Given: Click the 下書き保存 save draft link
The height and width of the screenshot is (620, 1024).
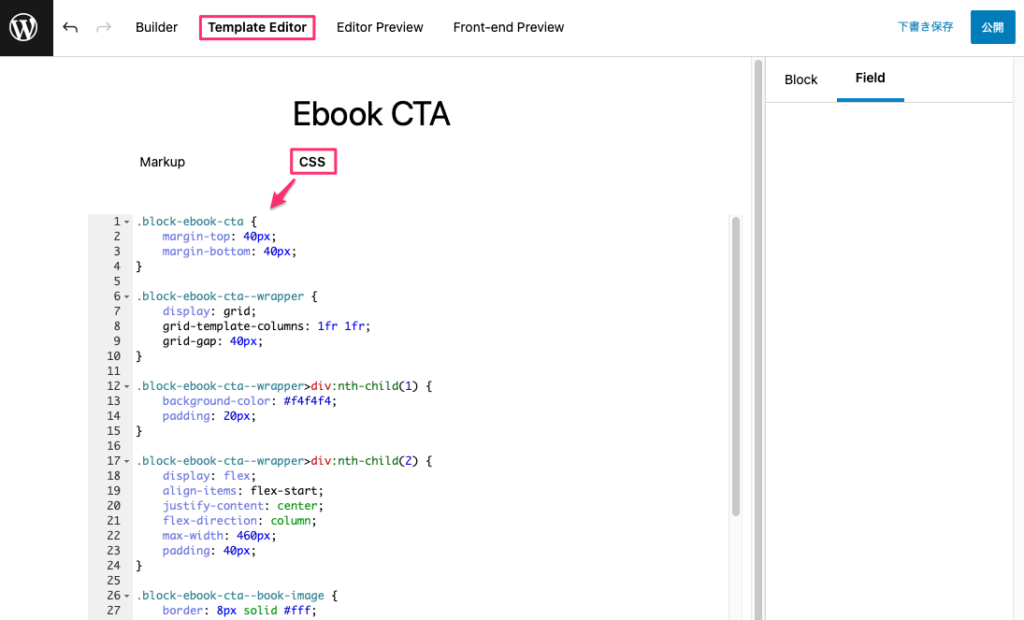Looking at the screenshot, I should (x=925, y=28).
